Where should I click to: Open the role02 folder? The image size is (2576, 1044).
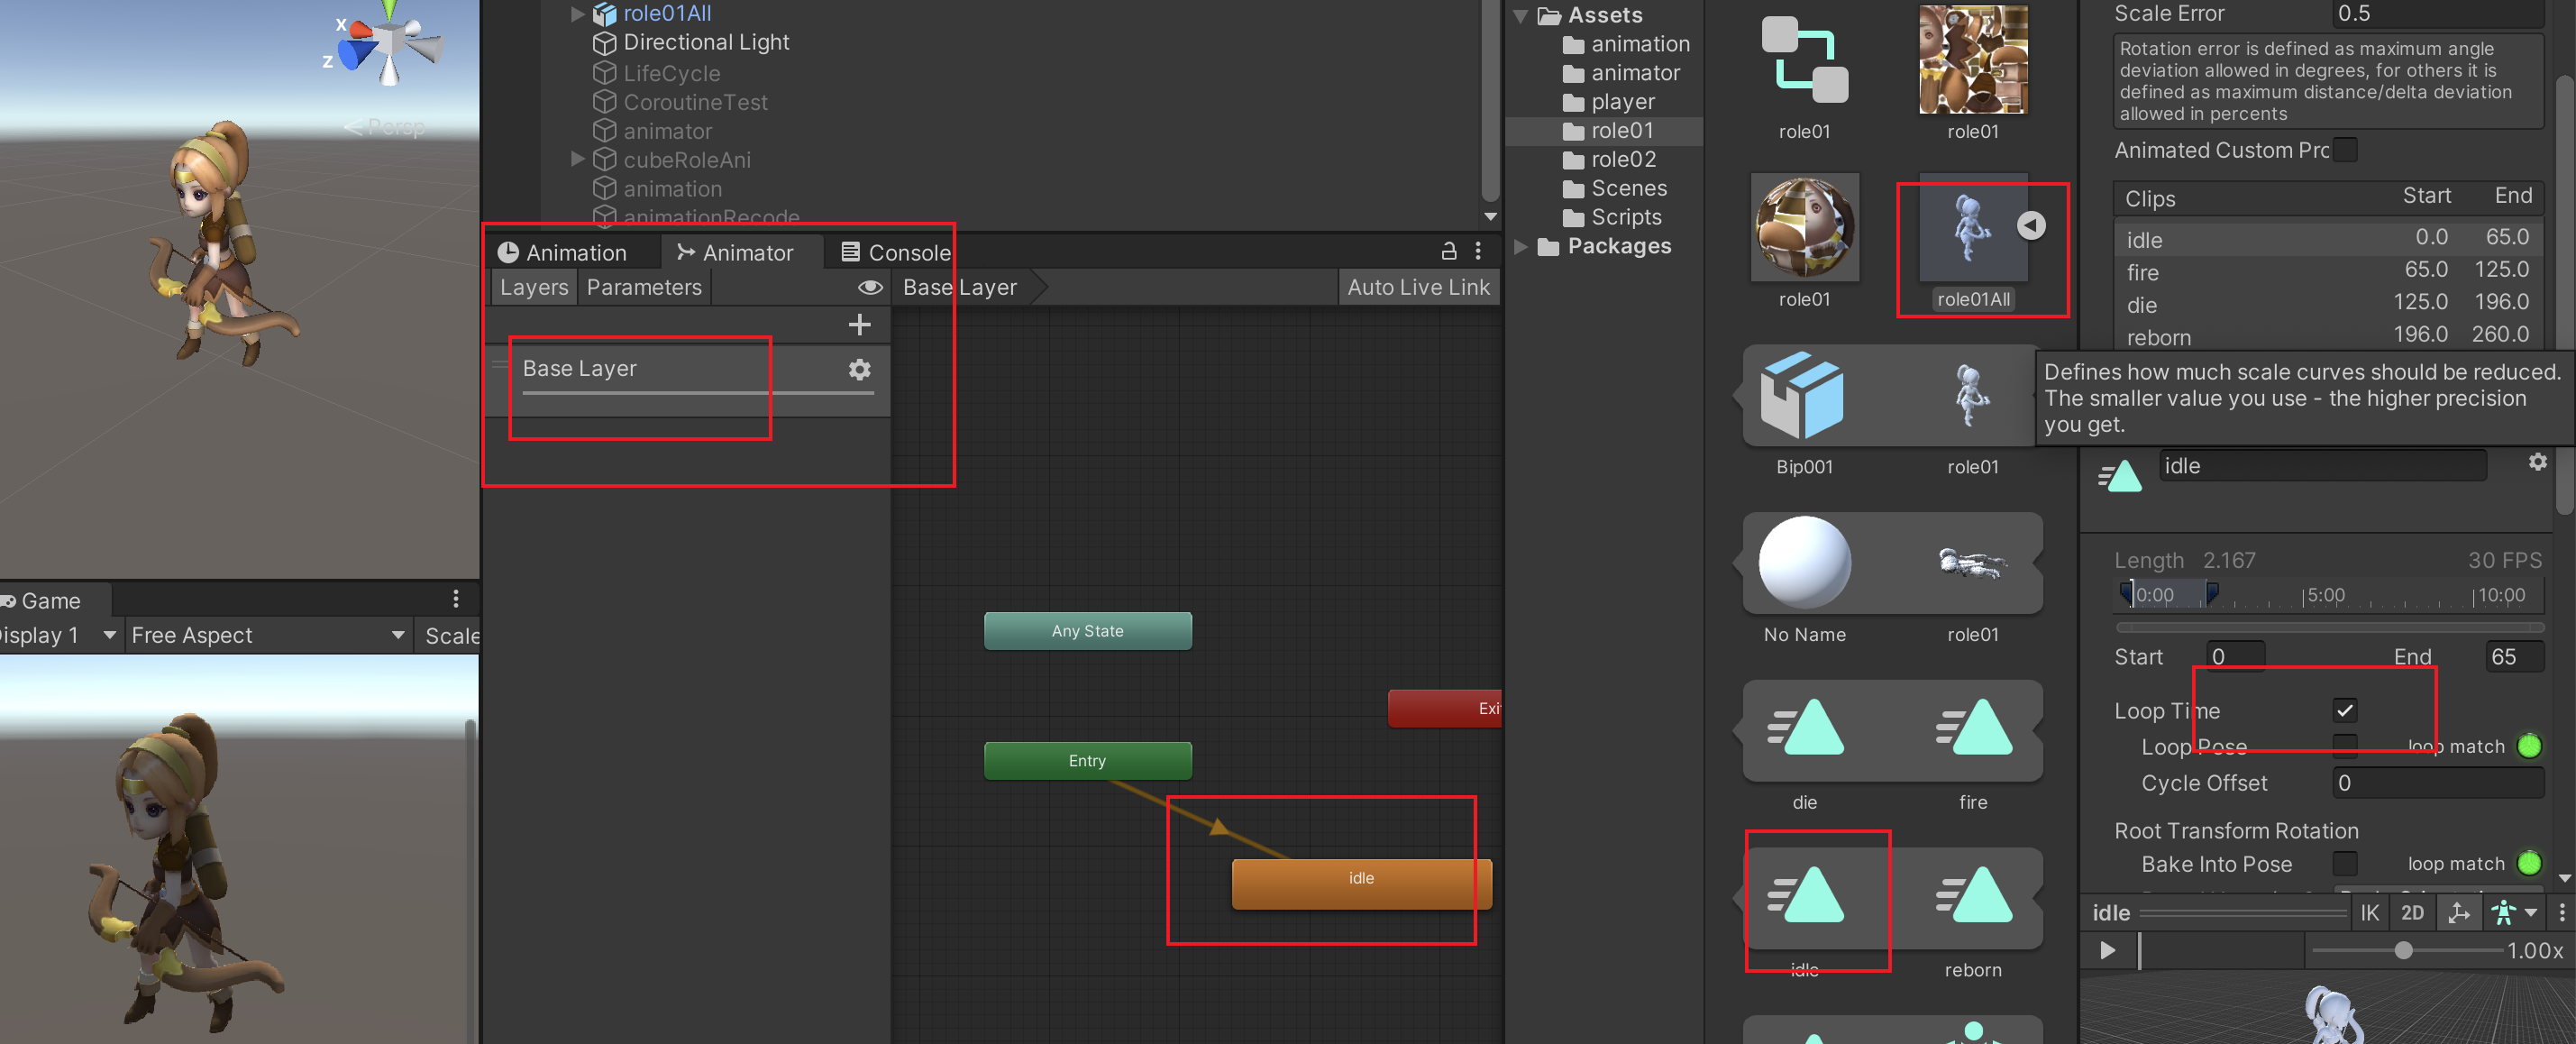pyautogui.click(x=1610, y=160)
